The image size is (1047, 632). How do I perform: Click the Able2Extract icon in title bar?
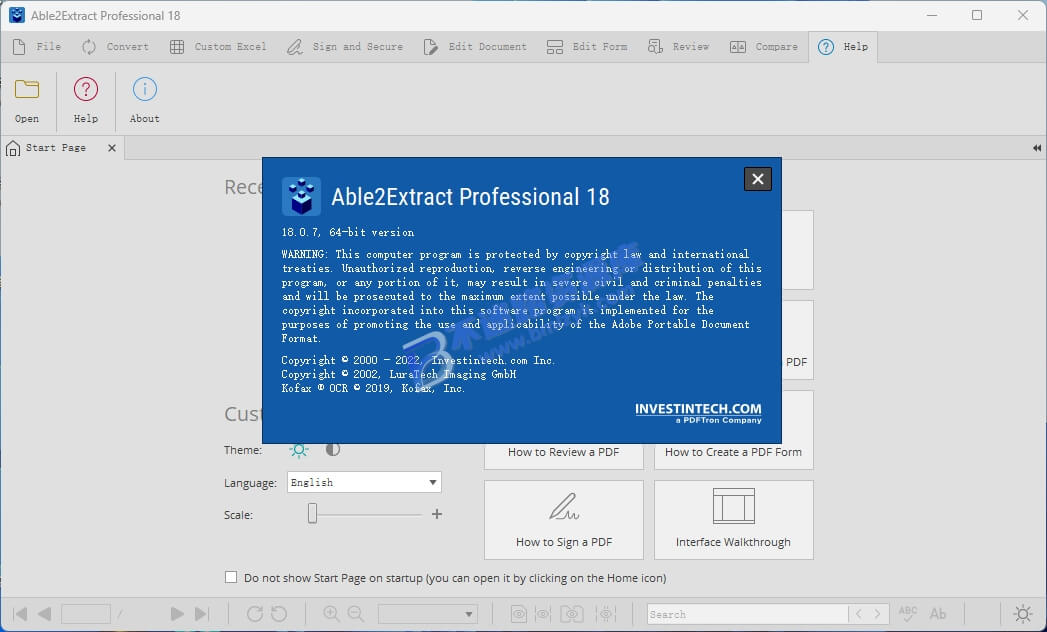coord(17,15)
